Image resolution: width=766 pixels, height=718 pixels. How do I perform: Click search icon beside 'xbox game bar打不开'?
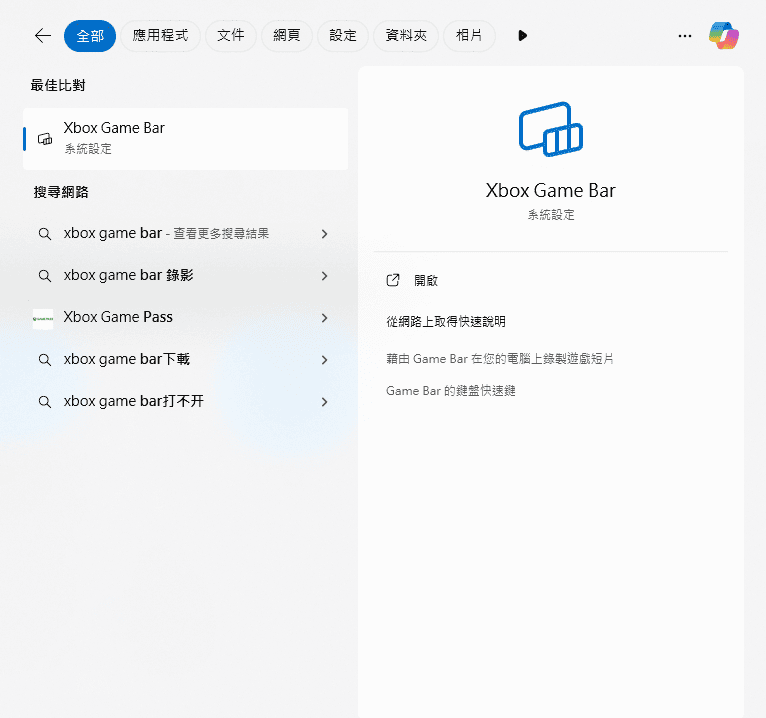[44, 402]
